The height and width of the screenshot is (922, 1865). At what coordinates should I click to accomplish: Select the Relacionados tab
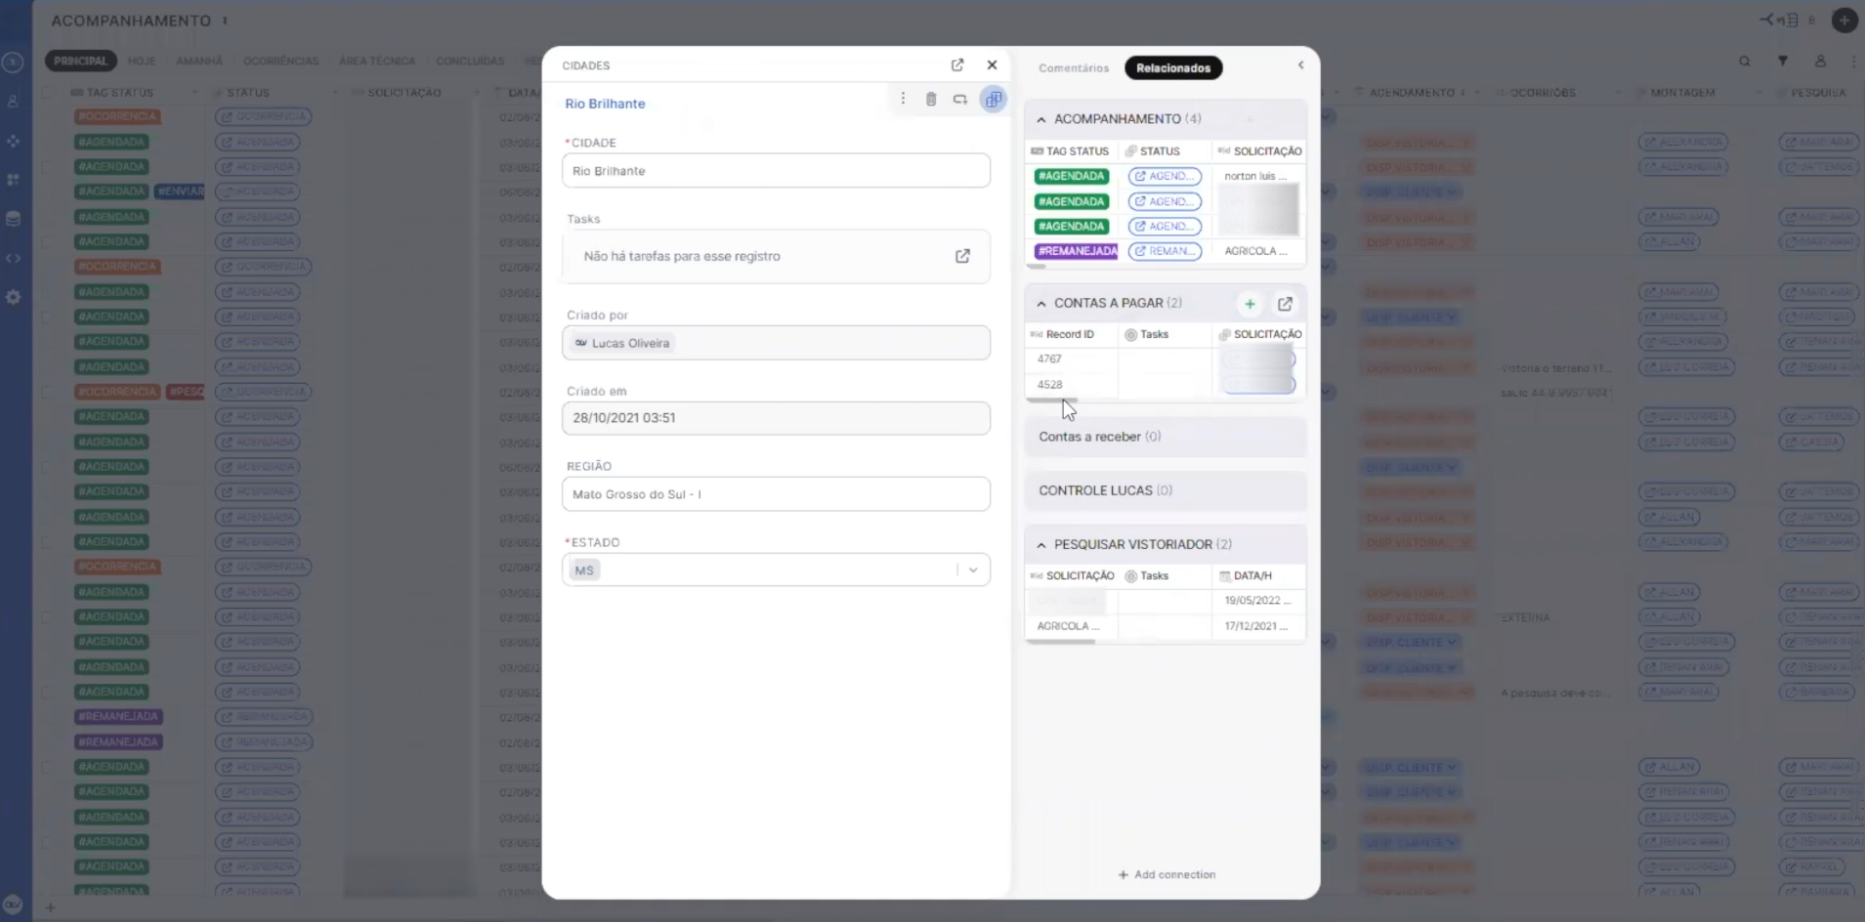(1173, 68)
